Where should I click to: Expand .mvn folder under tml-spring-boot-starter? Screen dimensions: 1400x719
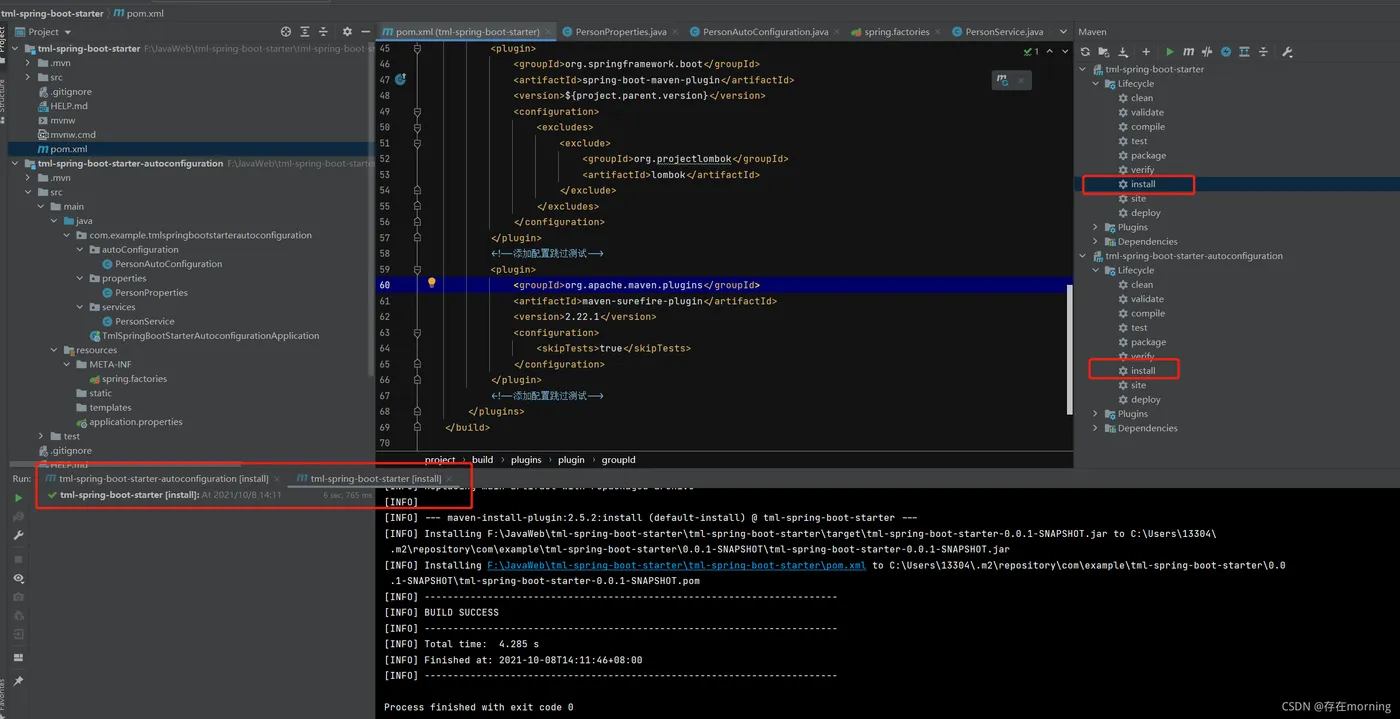(x=29, y=63)
